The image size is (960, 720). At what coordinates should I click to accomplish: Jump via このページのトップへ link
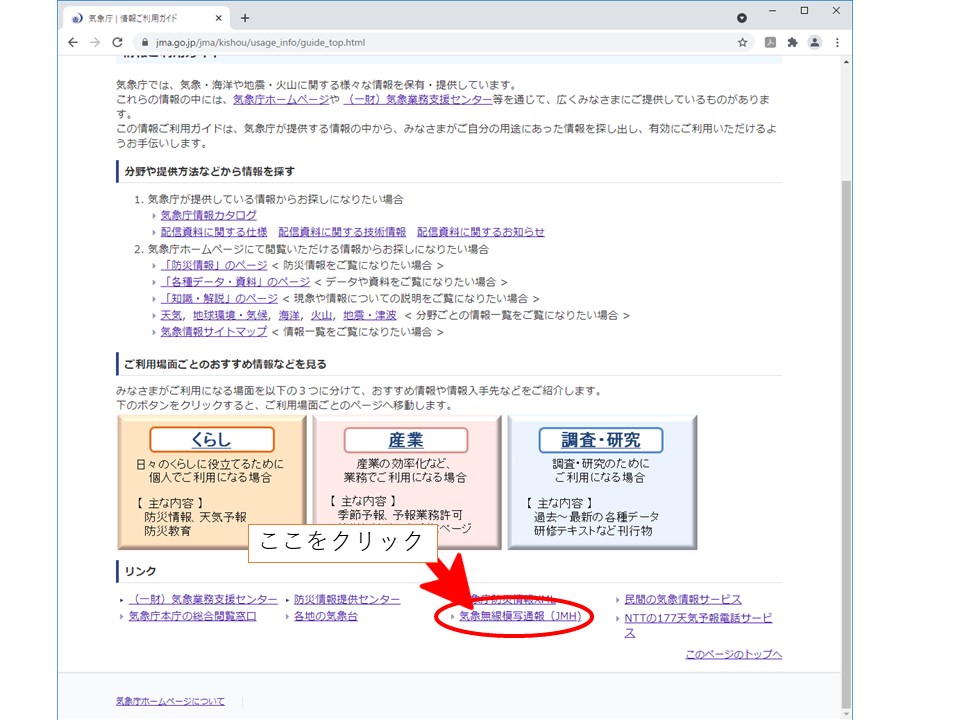[733, 654]
